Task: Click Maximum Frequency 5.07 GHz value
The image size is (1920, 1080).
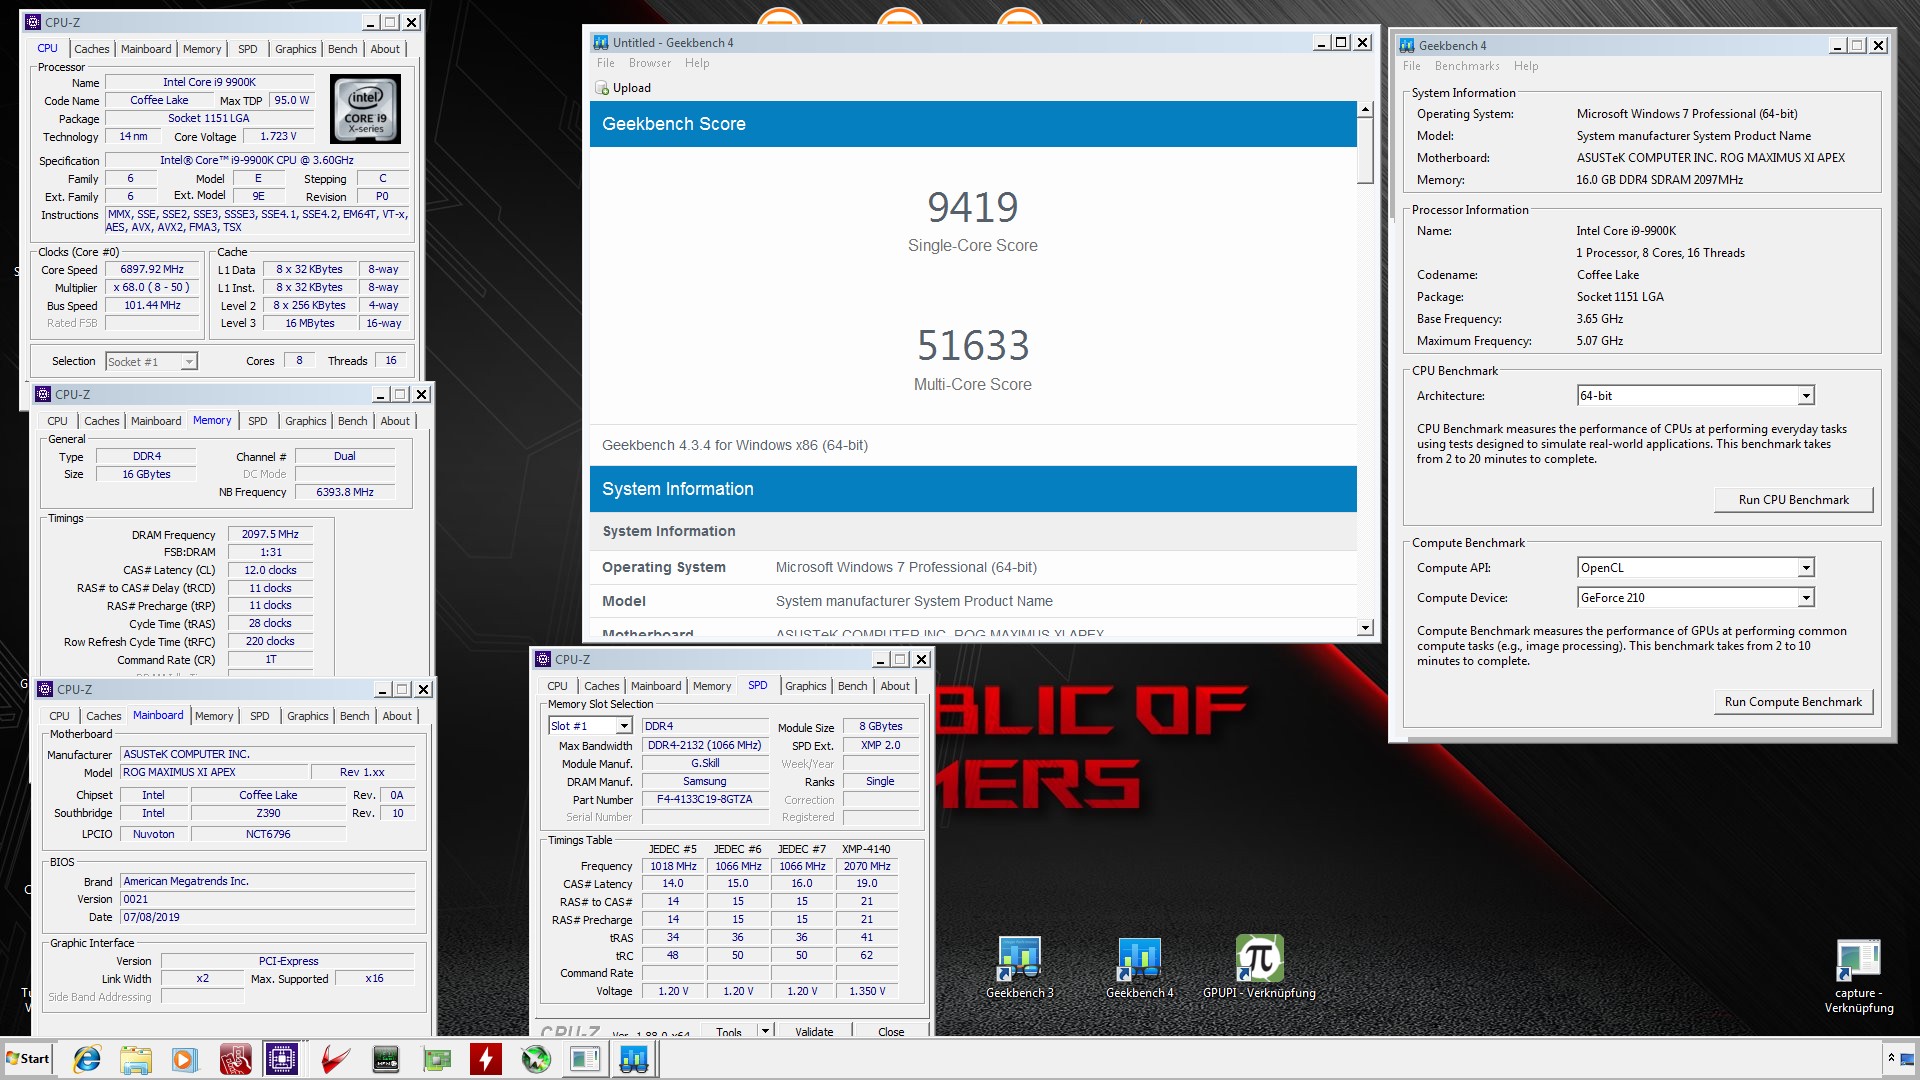Action: [1599, 341]
